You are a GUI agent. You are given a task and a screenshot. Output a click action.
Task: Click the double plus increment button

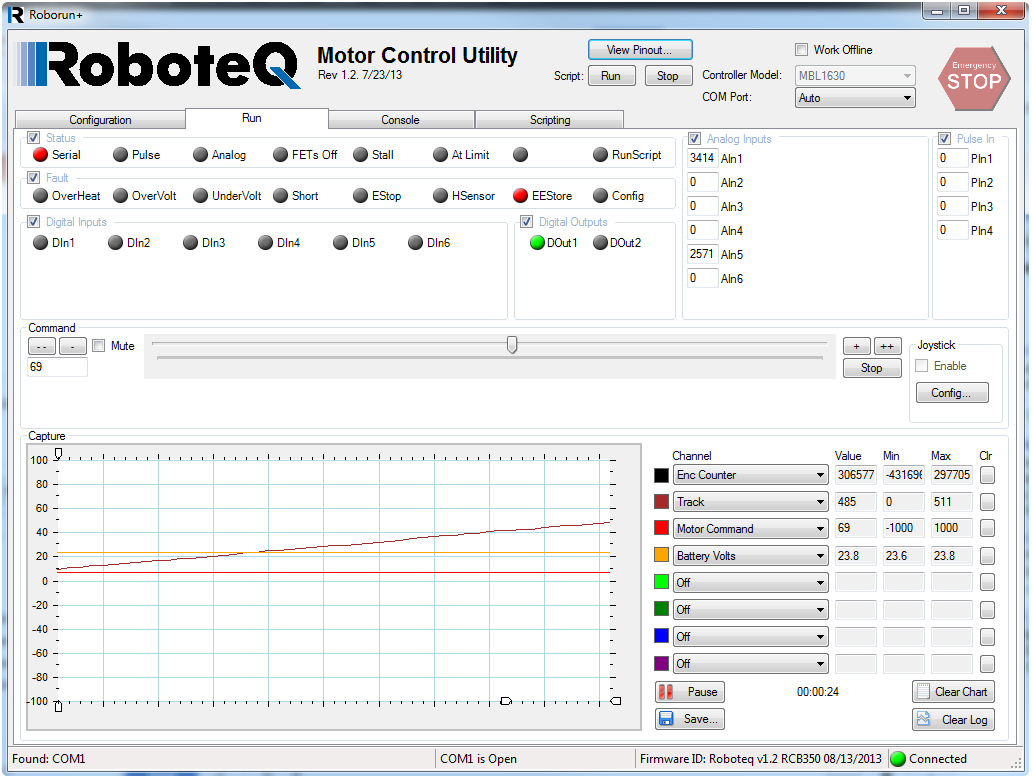tap(887, 346)
